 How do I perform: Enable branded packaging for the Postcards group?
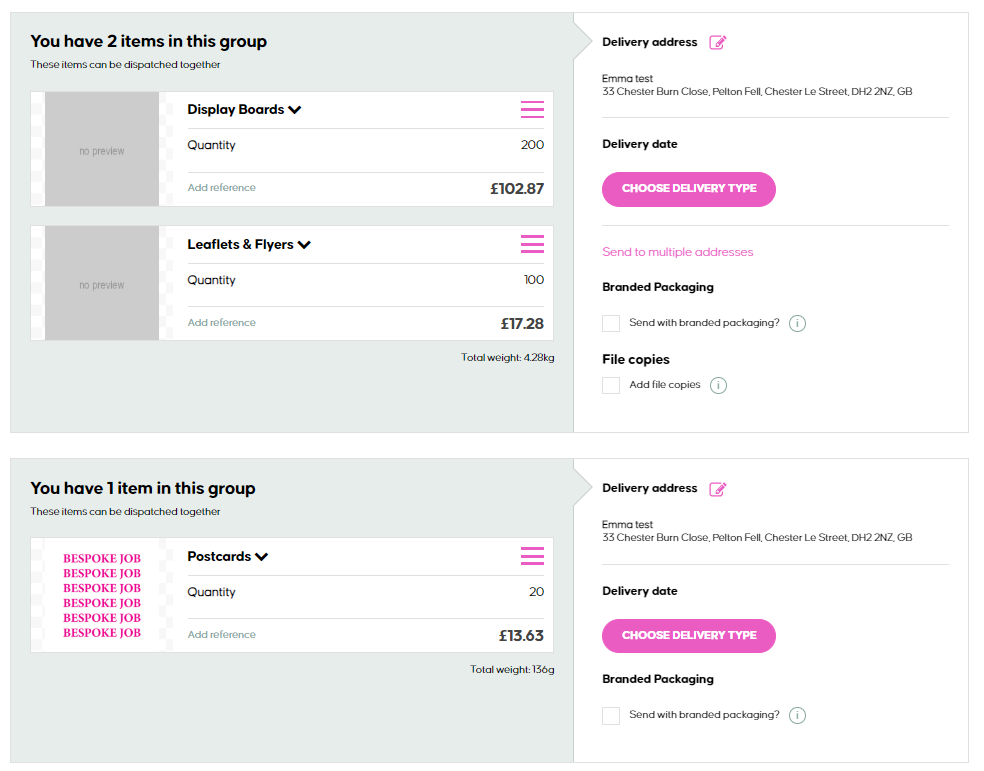pyautogui.click(x=611, y=715)
